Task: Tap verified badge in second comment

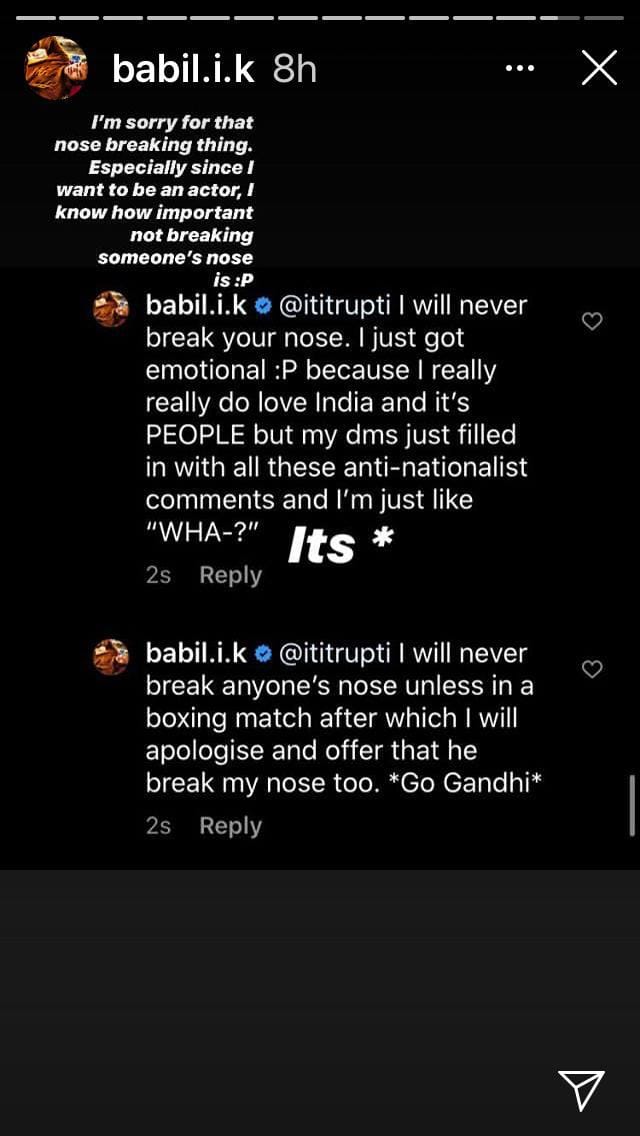Action: (x=263, y=653)
